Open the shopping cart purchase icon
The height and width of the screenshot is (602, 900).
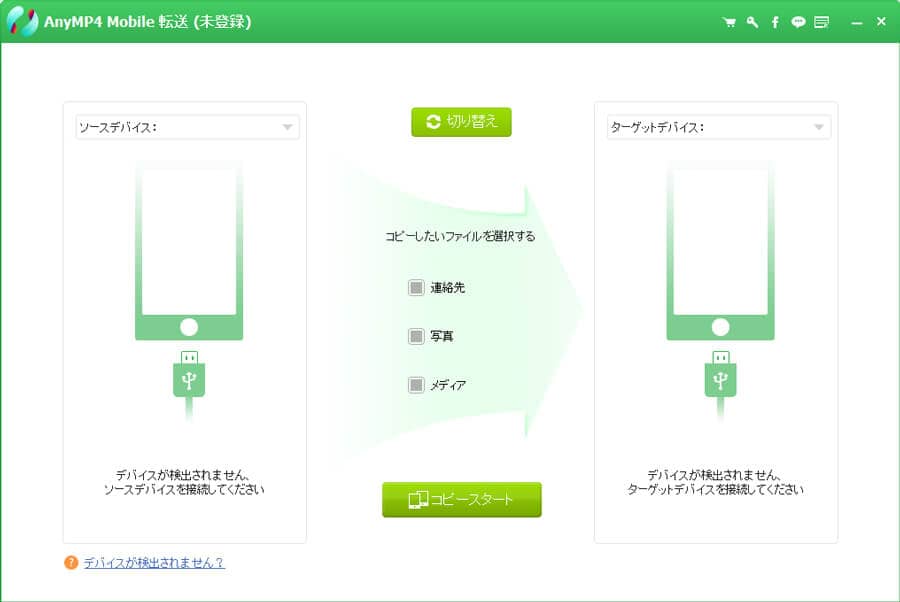[x=729, y=22]
